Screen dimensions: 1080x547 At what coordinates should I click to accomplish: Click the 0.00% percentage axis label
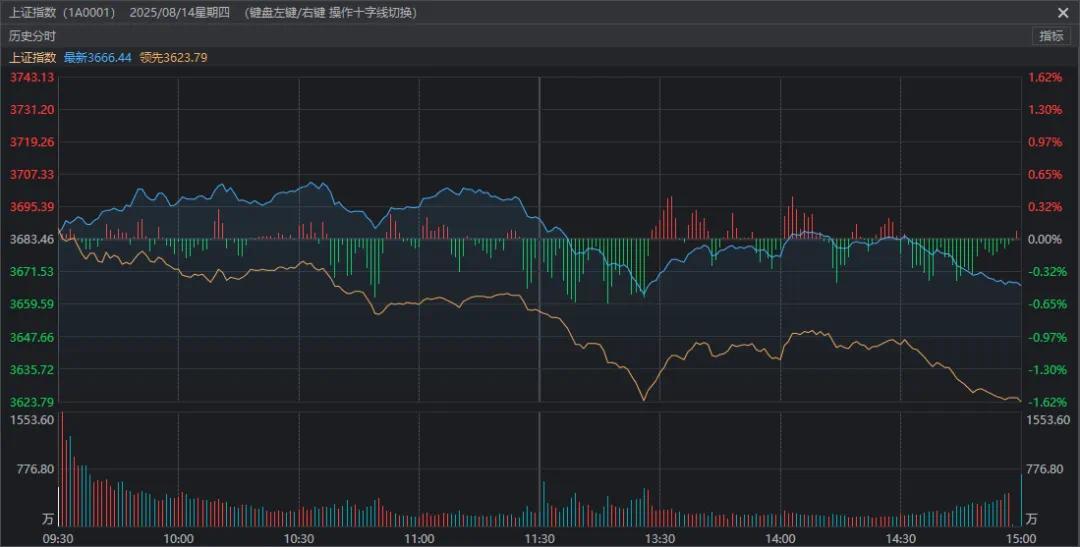[x=1045, y=239]
